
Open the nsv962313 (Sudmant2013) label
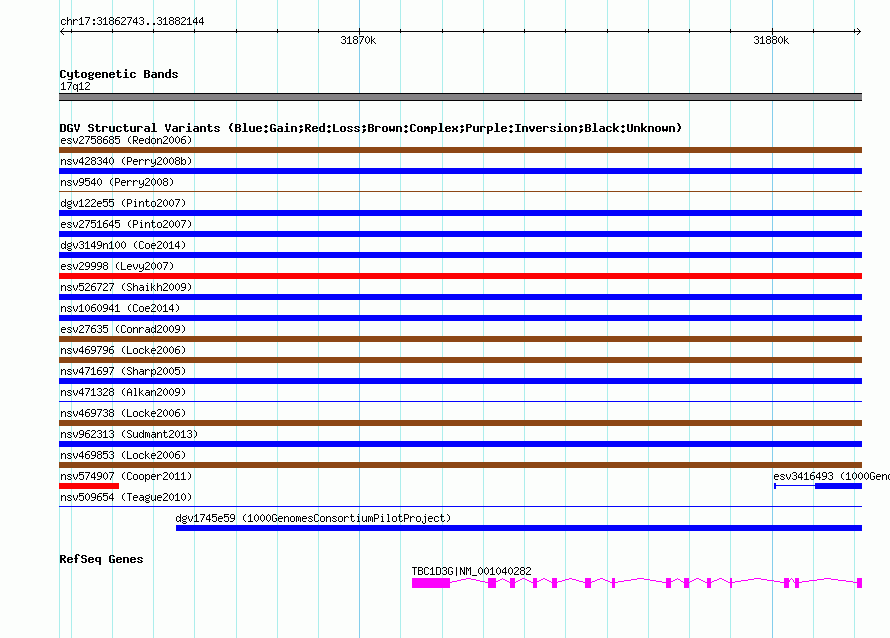[129, 434]
